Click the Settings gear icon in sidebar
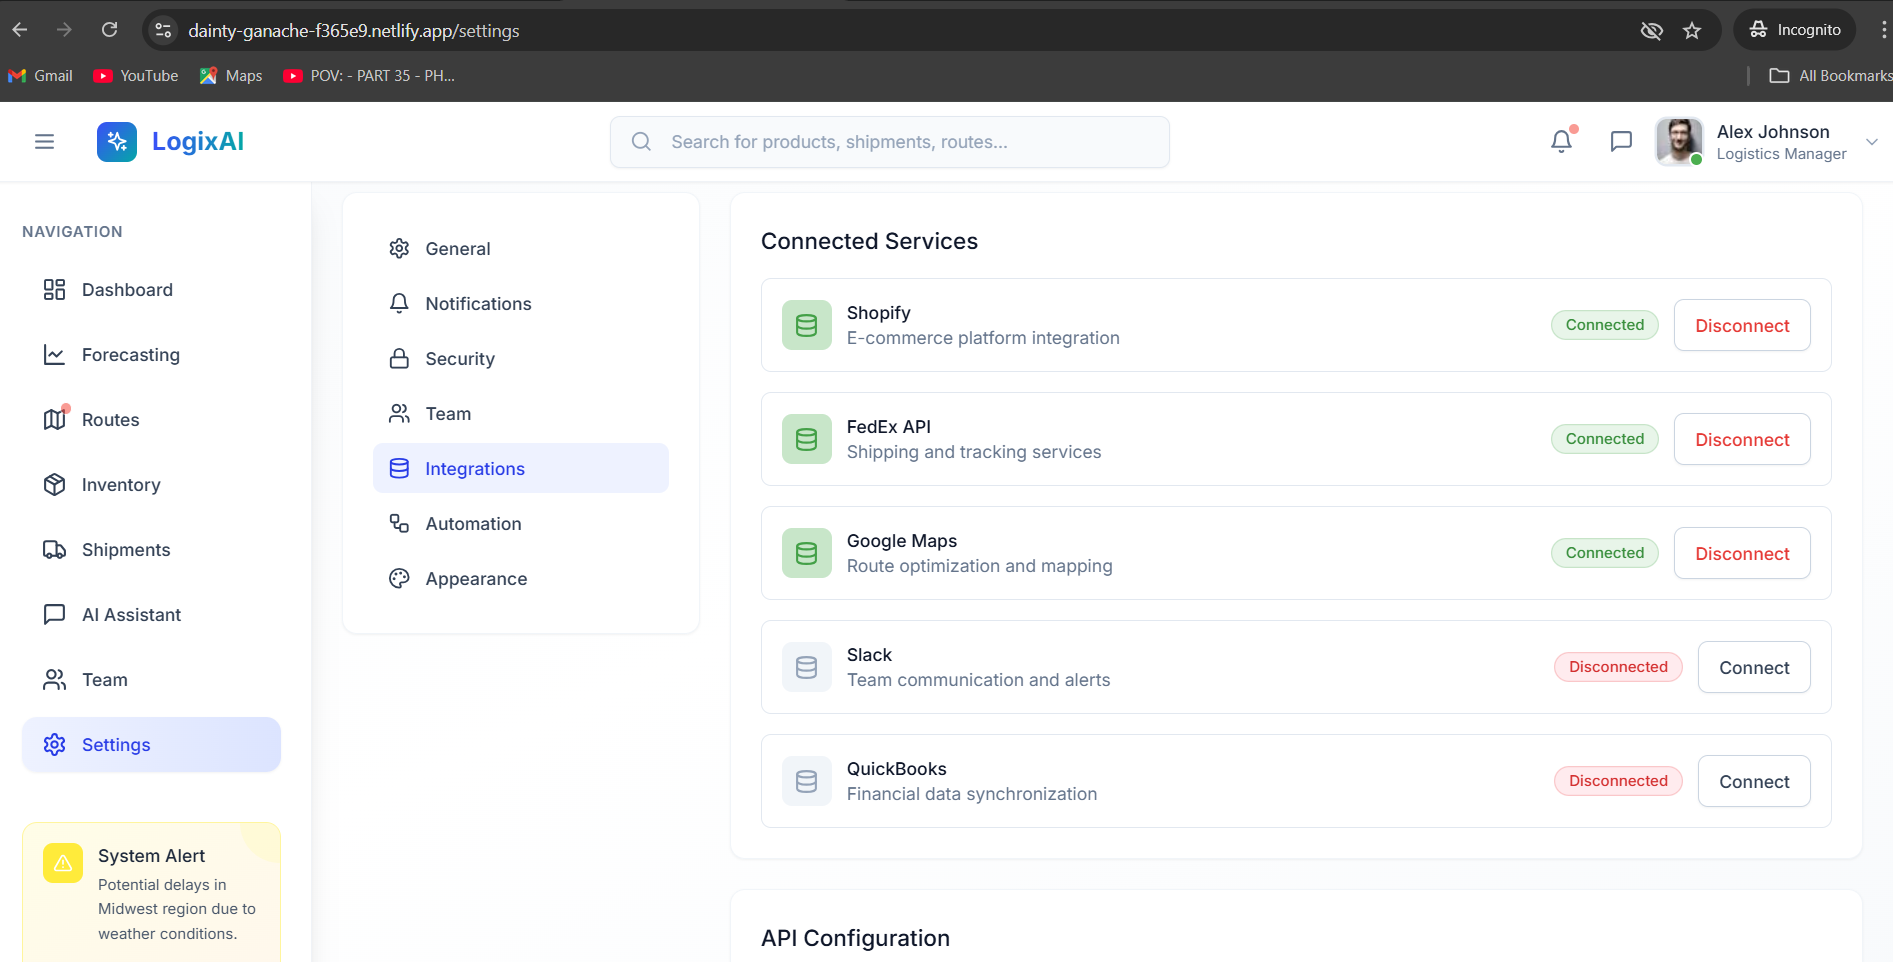 [x=55, y=745]
